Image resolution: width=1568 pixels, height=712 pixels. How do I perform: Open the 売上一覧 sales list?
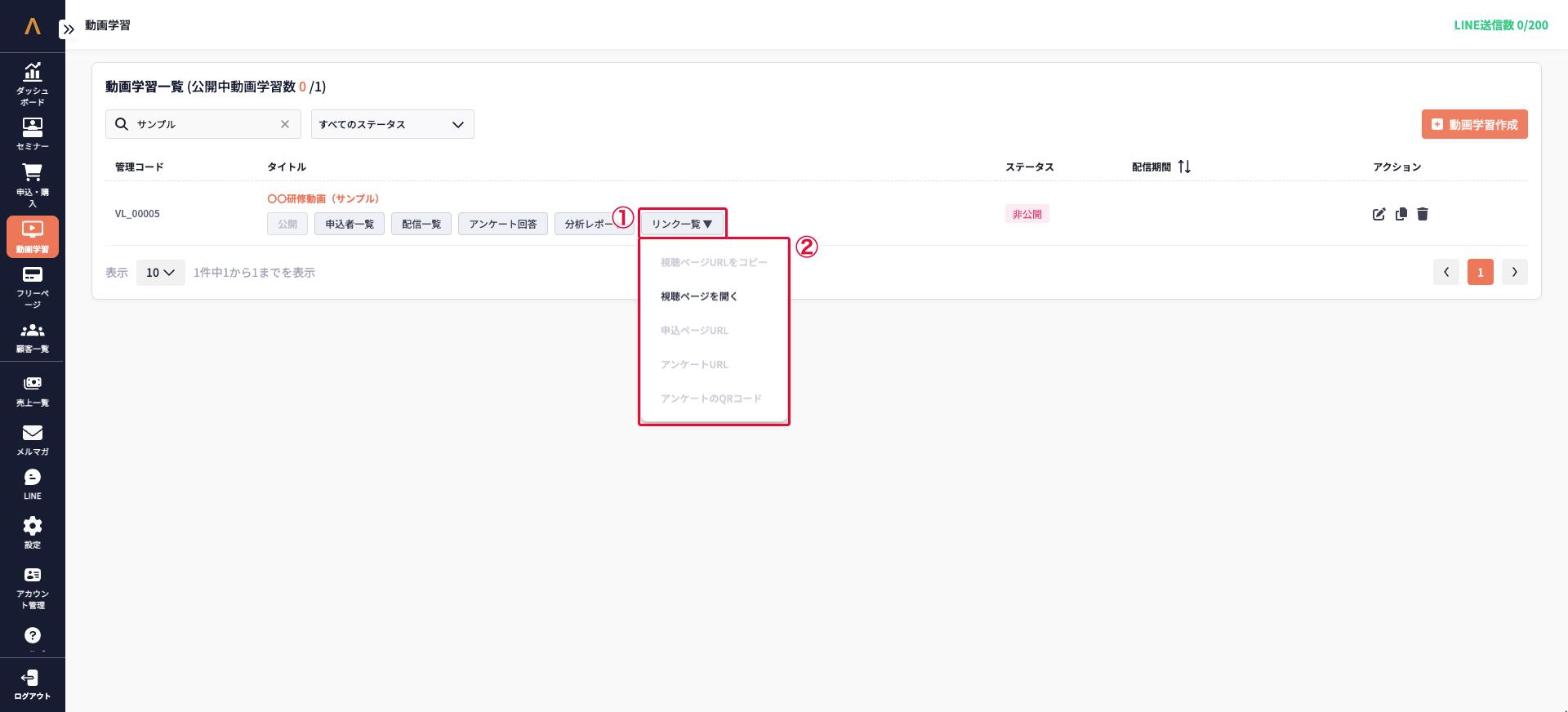32,391
